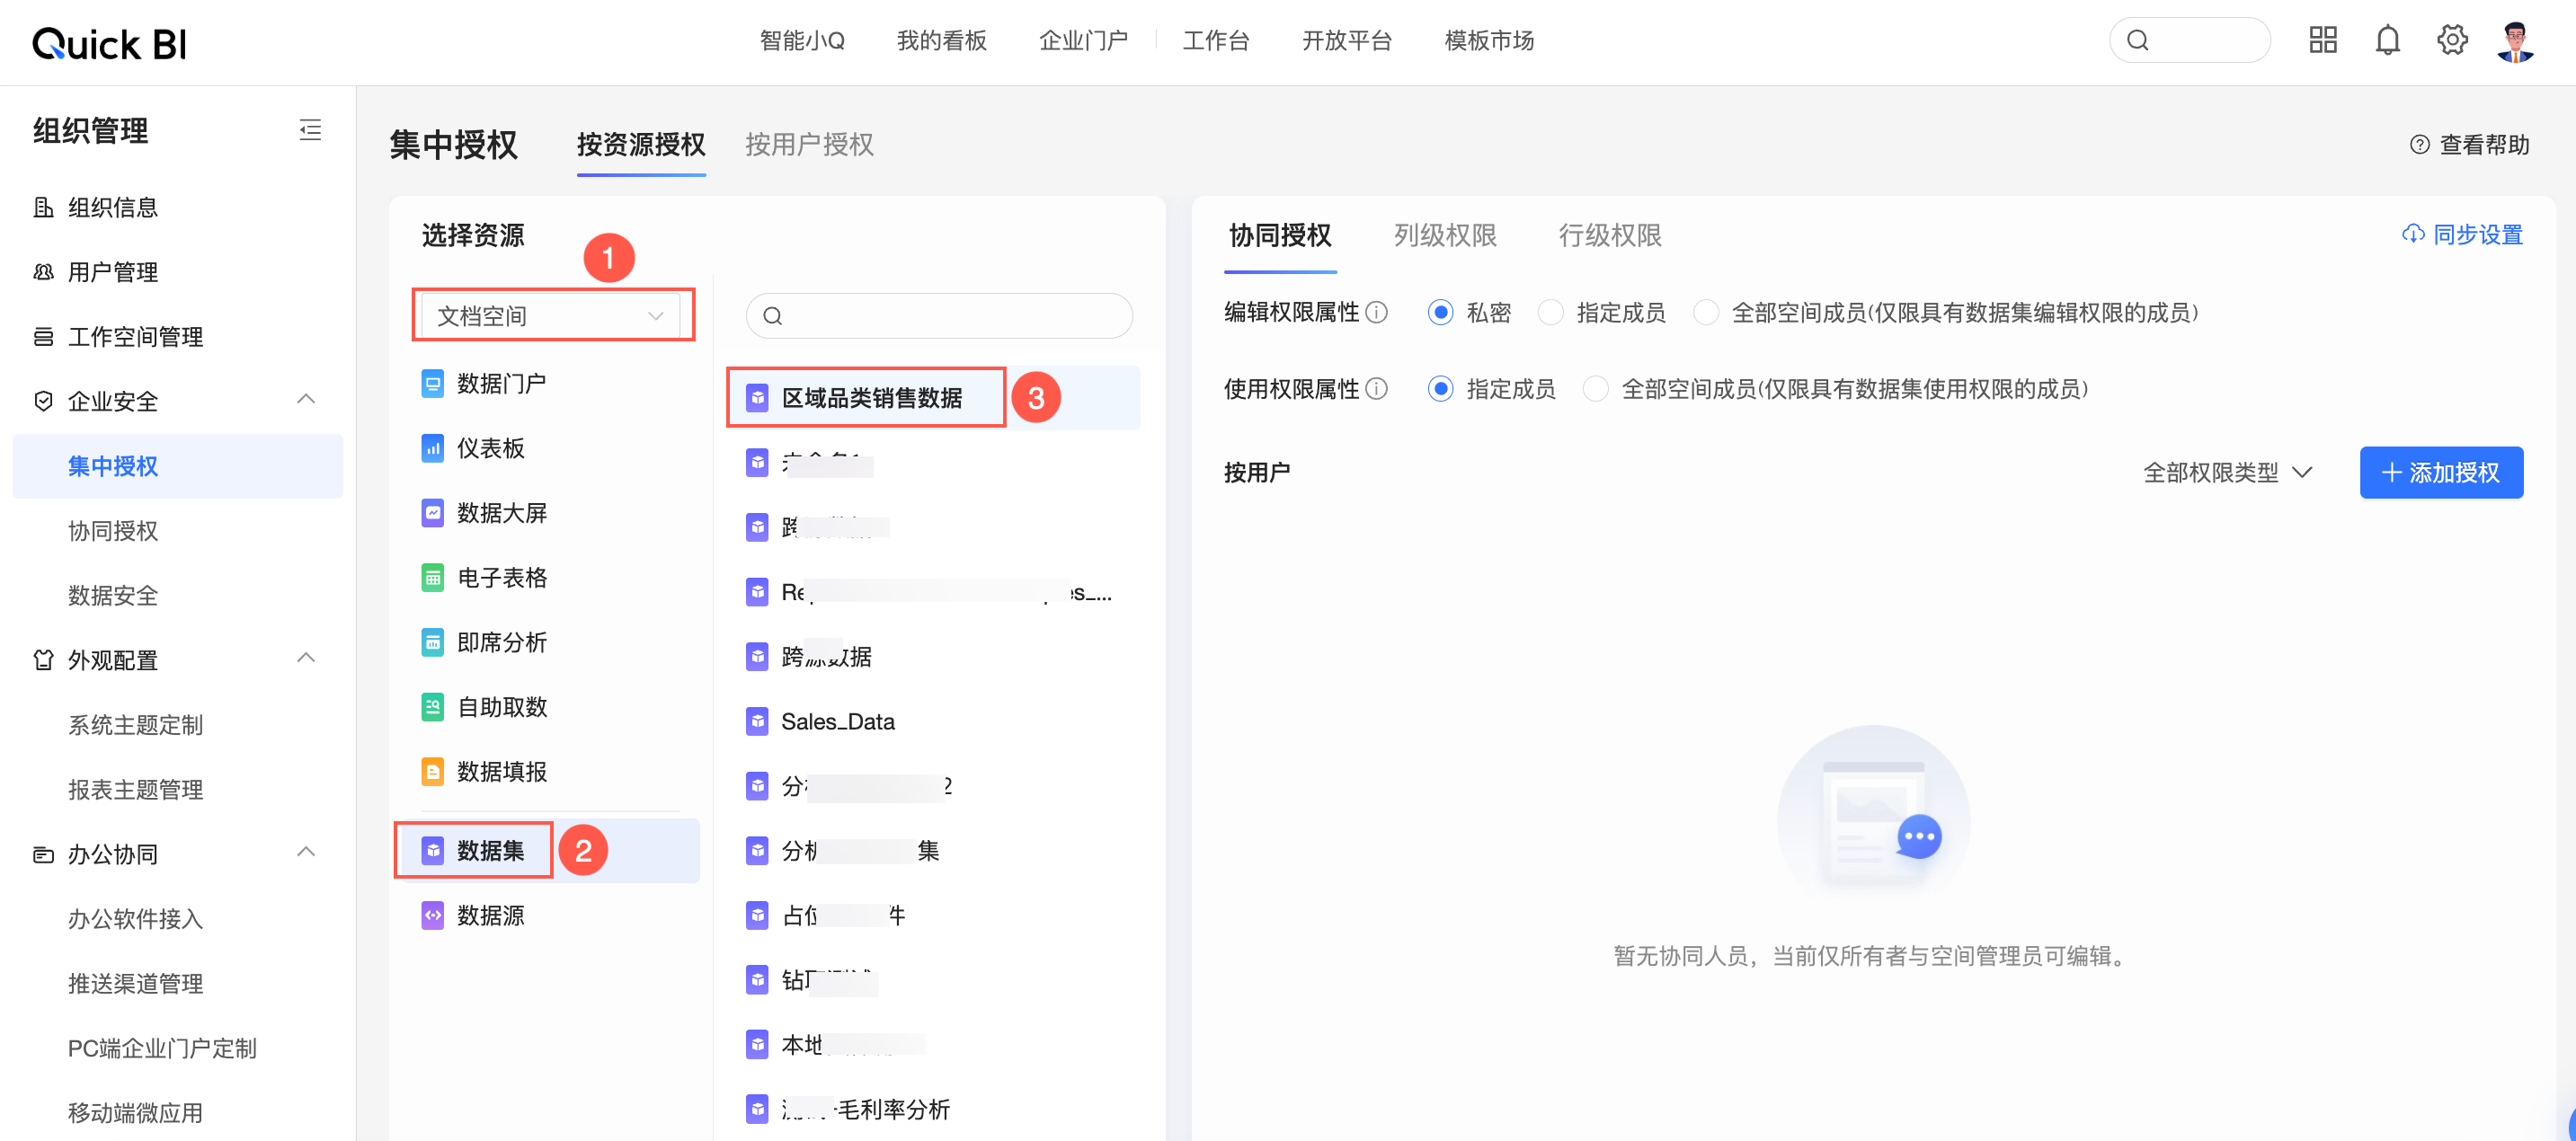
Task: Select the 电子表格 resource type icon
Action: point(432,578)
